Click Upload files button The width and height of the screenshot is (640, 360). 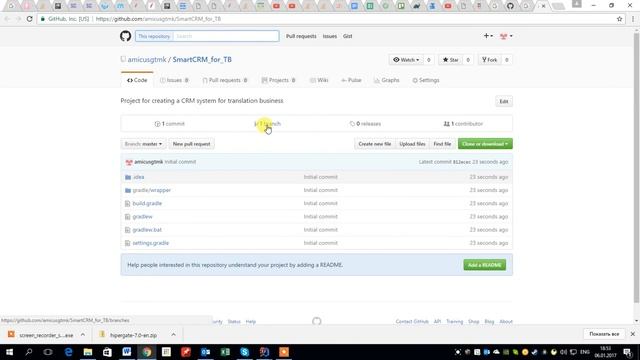click(x=412, y=144)
